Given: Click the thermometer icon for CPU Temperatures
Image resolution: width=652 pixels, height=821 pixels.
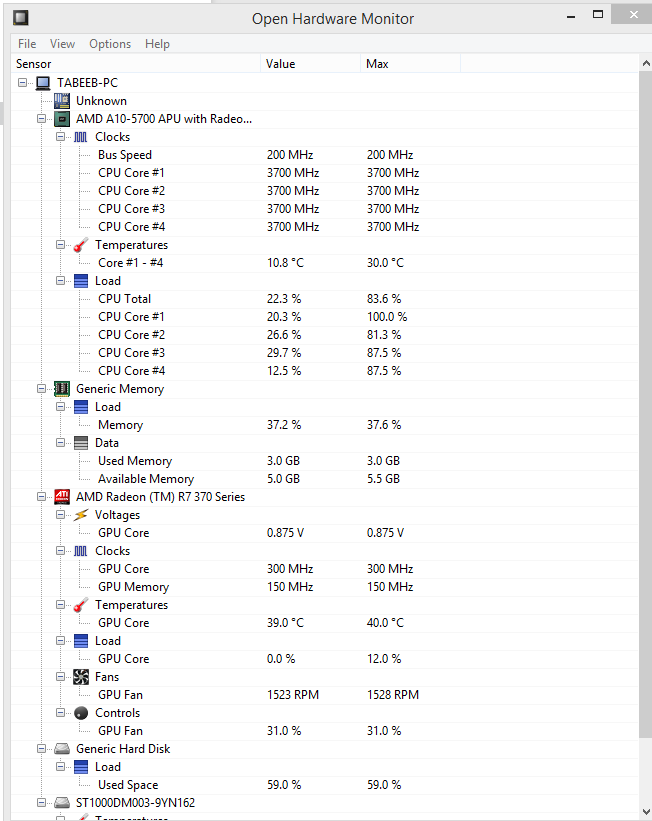Looking at the screenshot, I should click(81, 245).
